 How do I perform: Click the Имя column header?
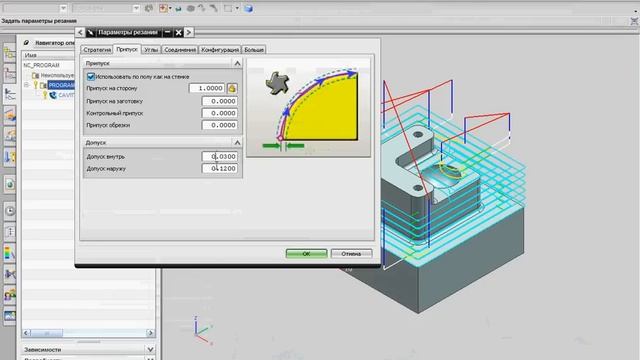[x=48, y=55]
